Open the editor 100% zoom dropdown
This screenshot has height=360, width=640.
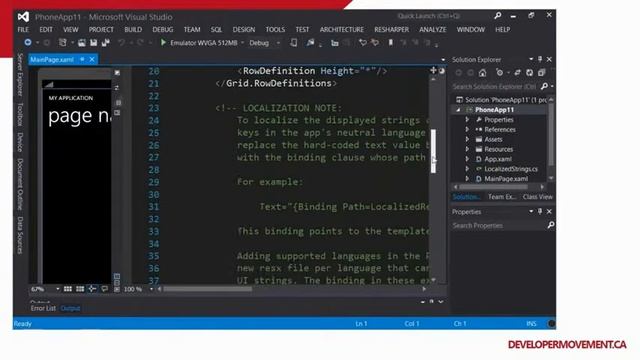click(x=151, y=289)
